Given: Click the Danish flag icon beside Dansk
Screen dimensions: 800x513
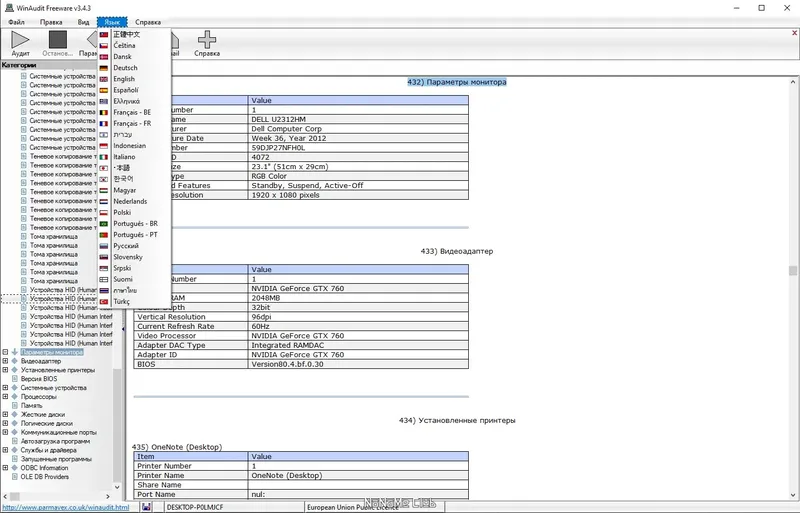Looking at the screenshot, I should [x=104, y=57].
